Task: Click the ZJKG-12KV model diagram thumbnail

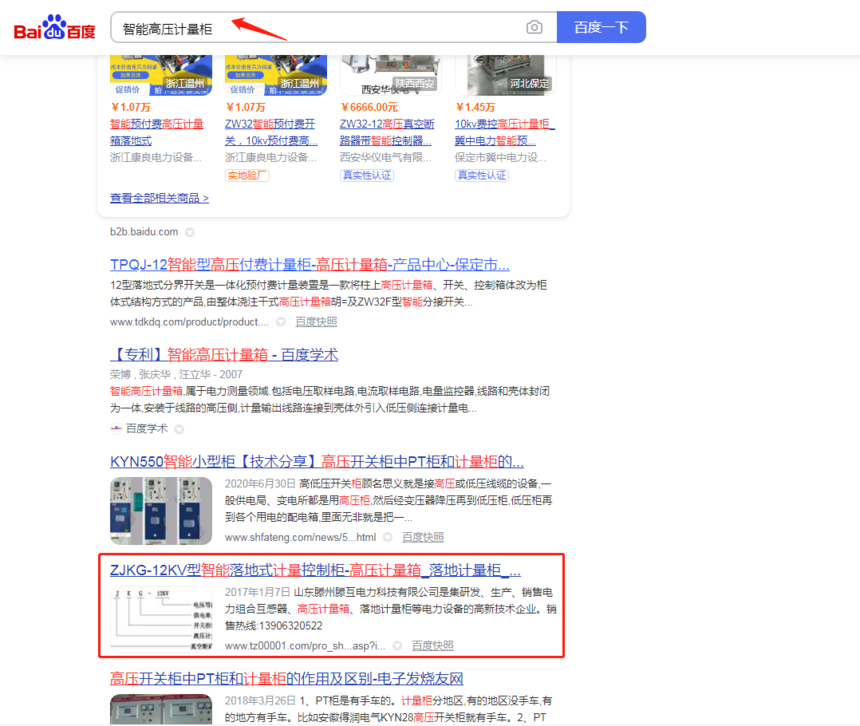Action: (161, 619)
